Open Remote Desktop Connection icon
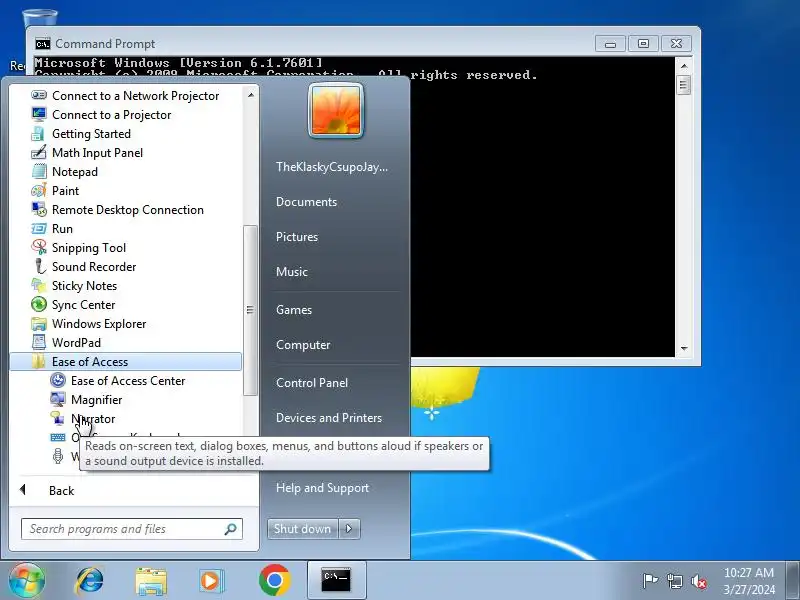 tap(39, 209)
